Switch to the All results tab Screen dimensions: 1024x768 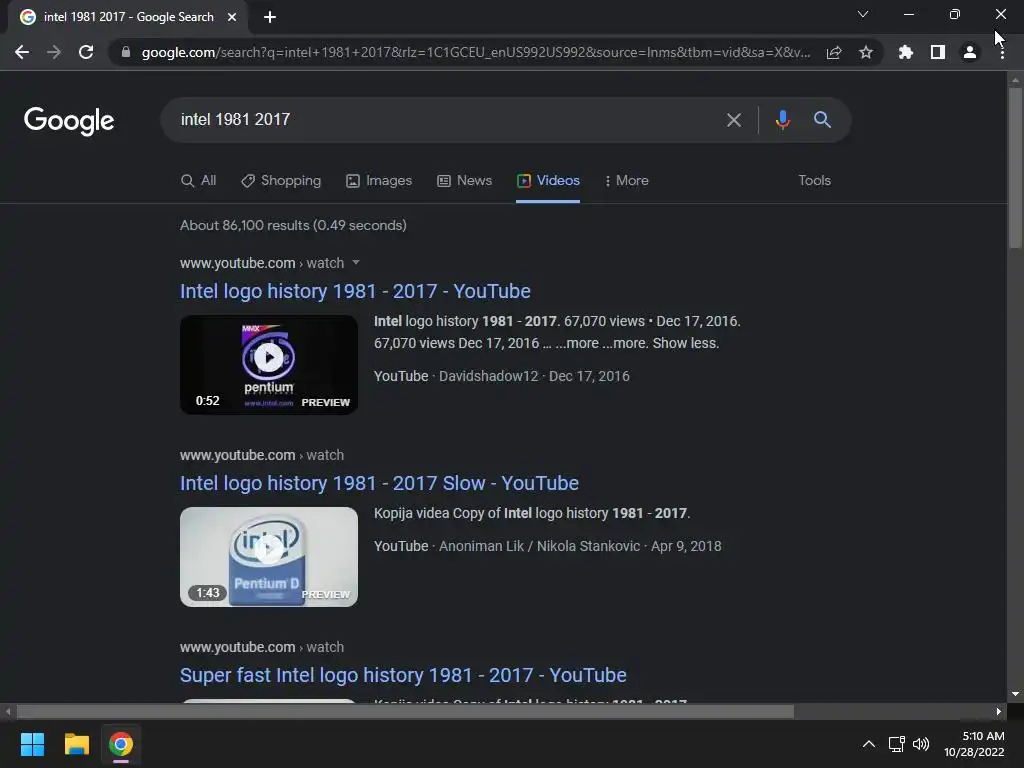point(199,180)
